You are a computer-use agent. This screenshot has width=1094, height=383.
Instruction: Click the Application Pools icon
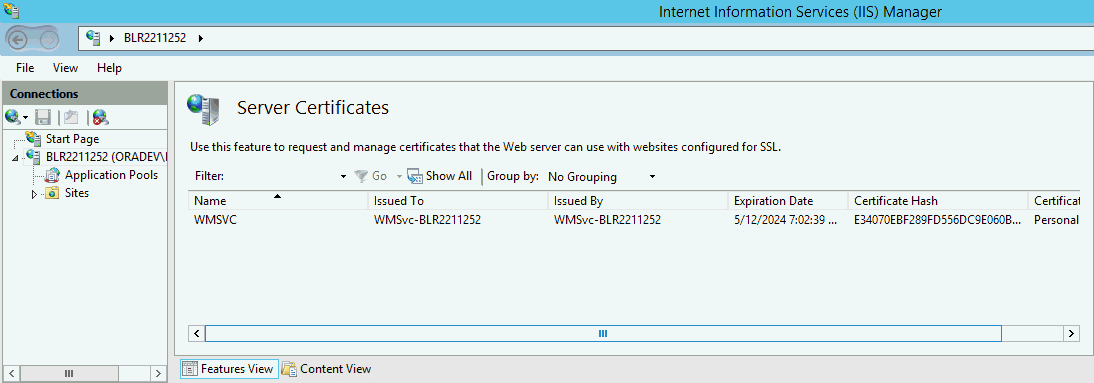coord(53,175)
